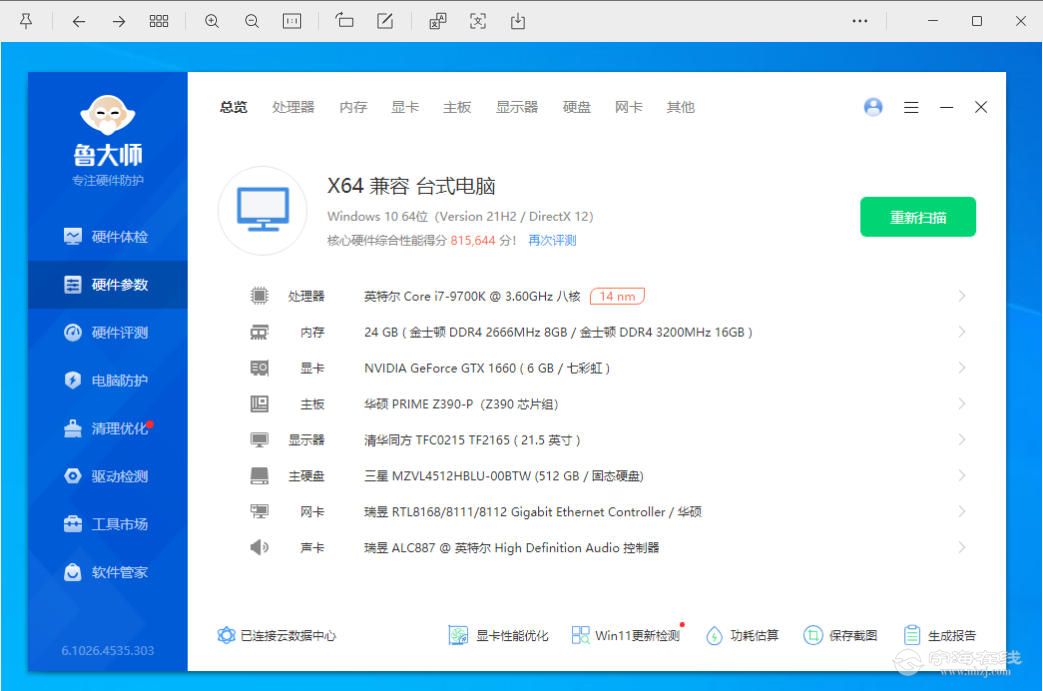
Task: Expand the 显卡 row arrow
Action: pyautogui.click(x=961, y=368)
